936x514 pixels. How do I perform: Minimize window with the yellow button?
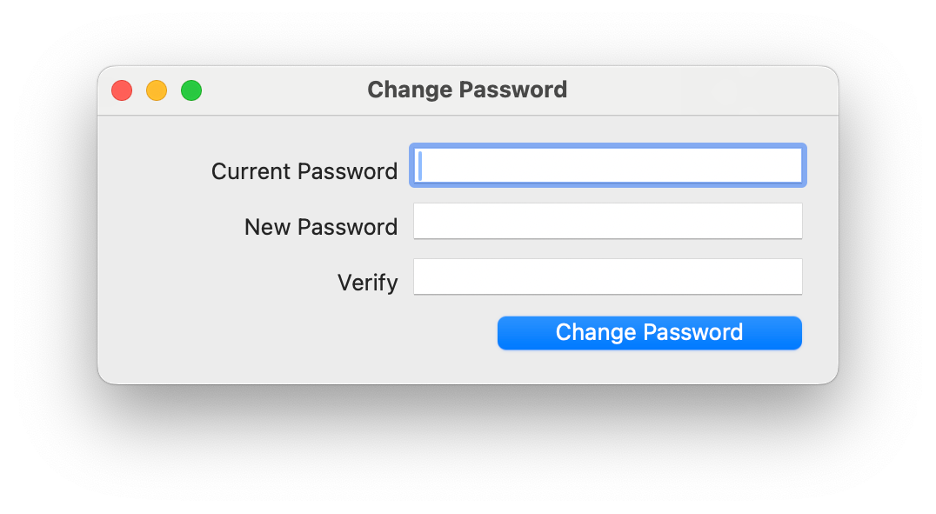tap(157, 91)
